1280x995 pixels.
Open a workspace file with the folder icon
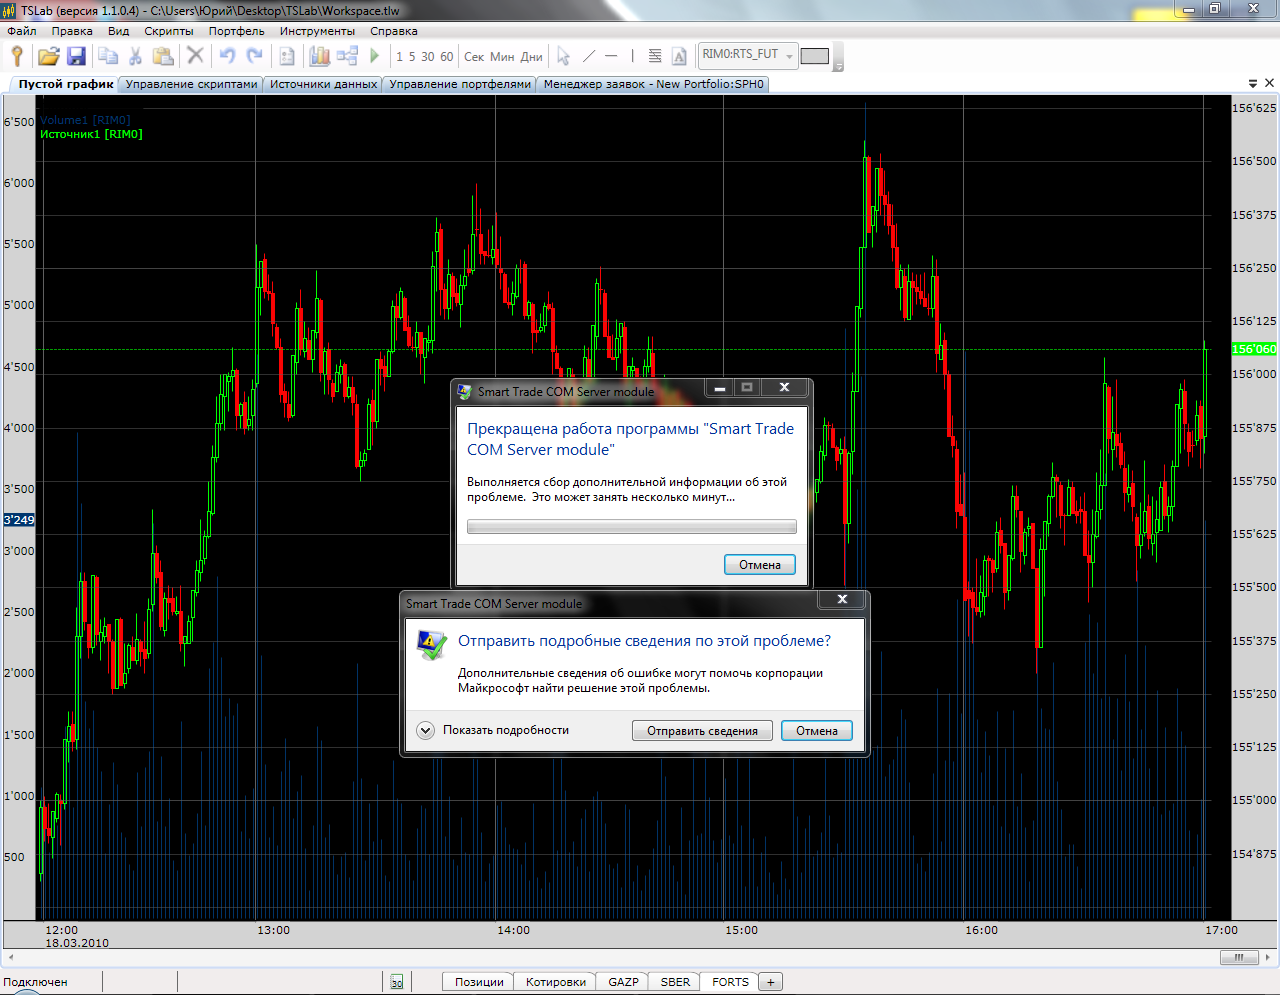coord(49,56)
